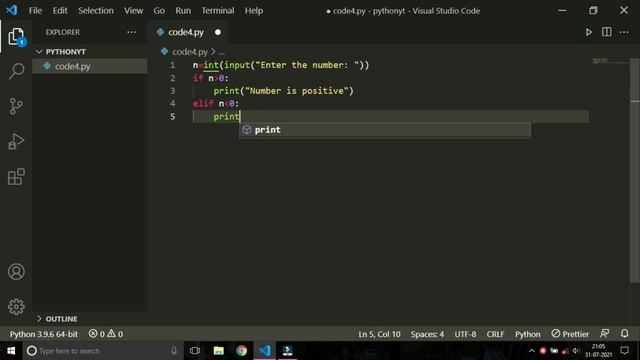Click line number 1 in the gutter

coord(173,65)
